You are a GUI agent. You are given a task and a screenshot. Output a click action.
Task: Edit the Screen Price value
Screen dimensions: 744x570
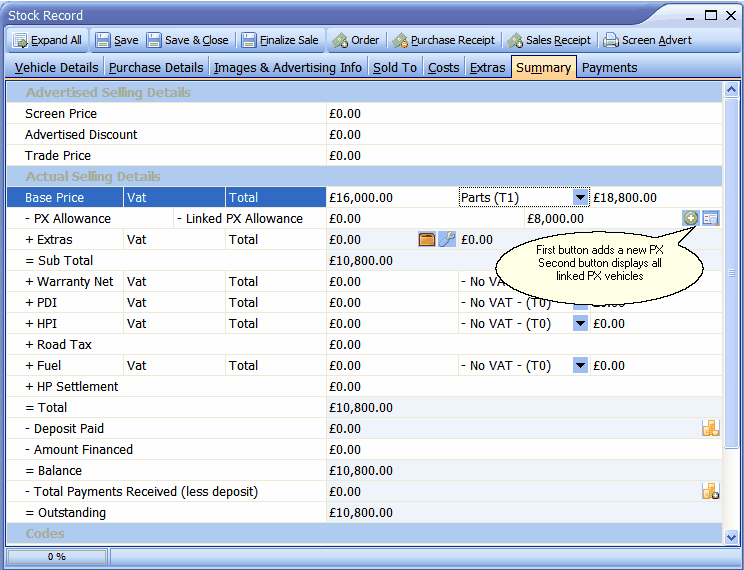(x=524, y=113)
